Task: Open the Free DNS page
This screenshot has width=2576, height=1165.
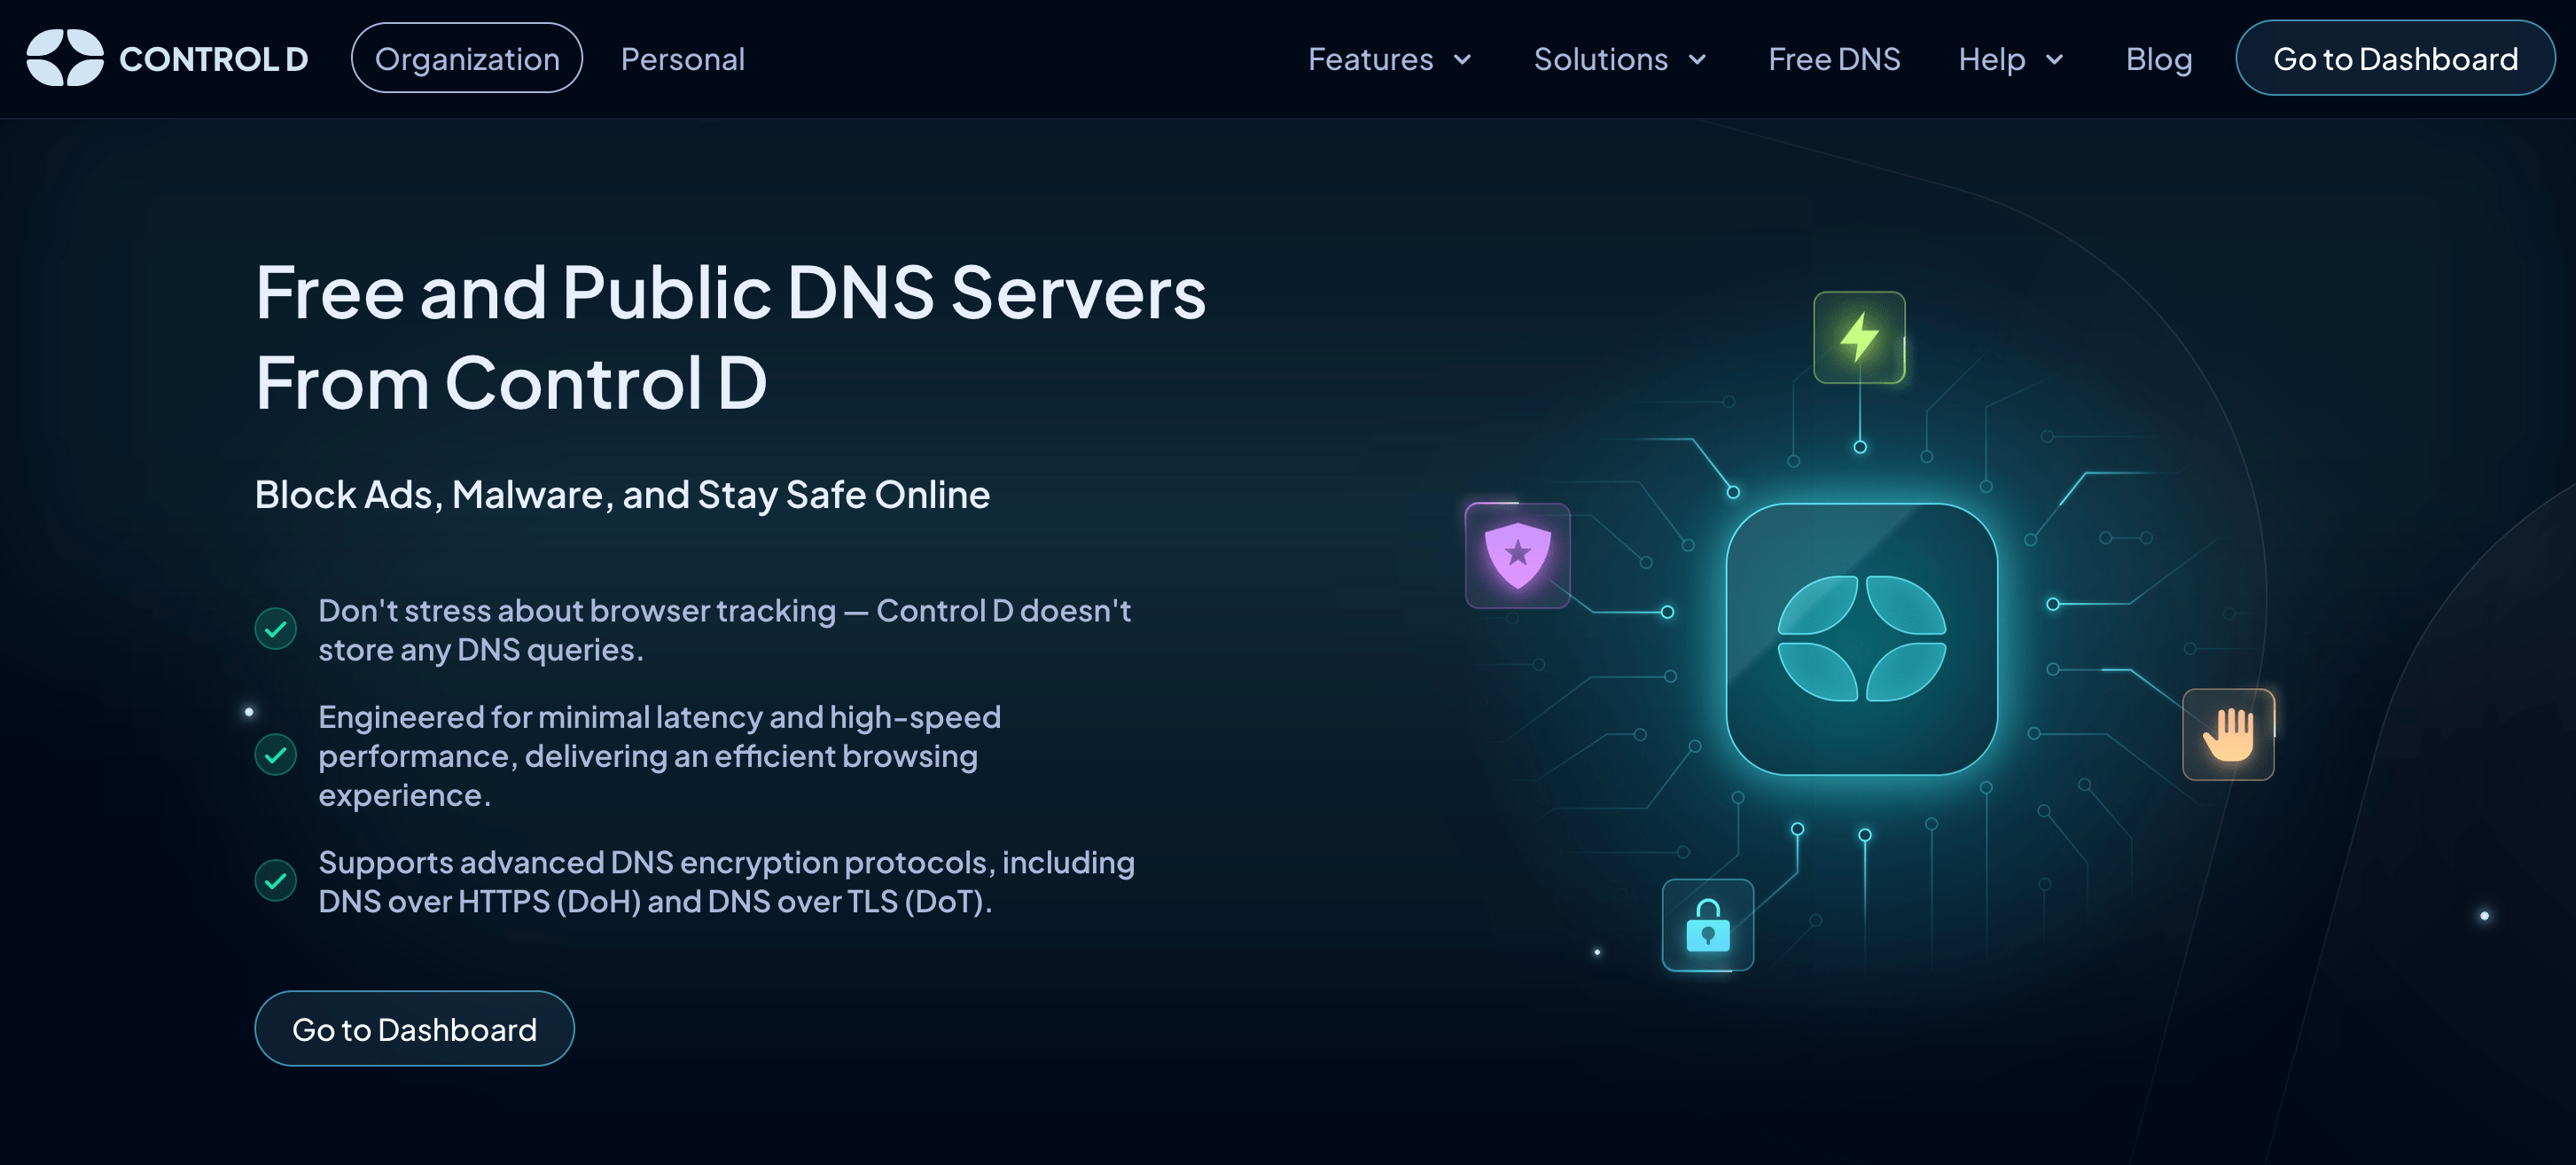Action: pos(1834,58)
